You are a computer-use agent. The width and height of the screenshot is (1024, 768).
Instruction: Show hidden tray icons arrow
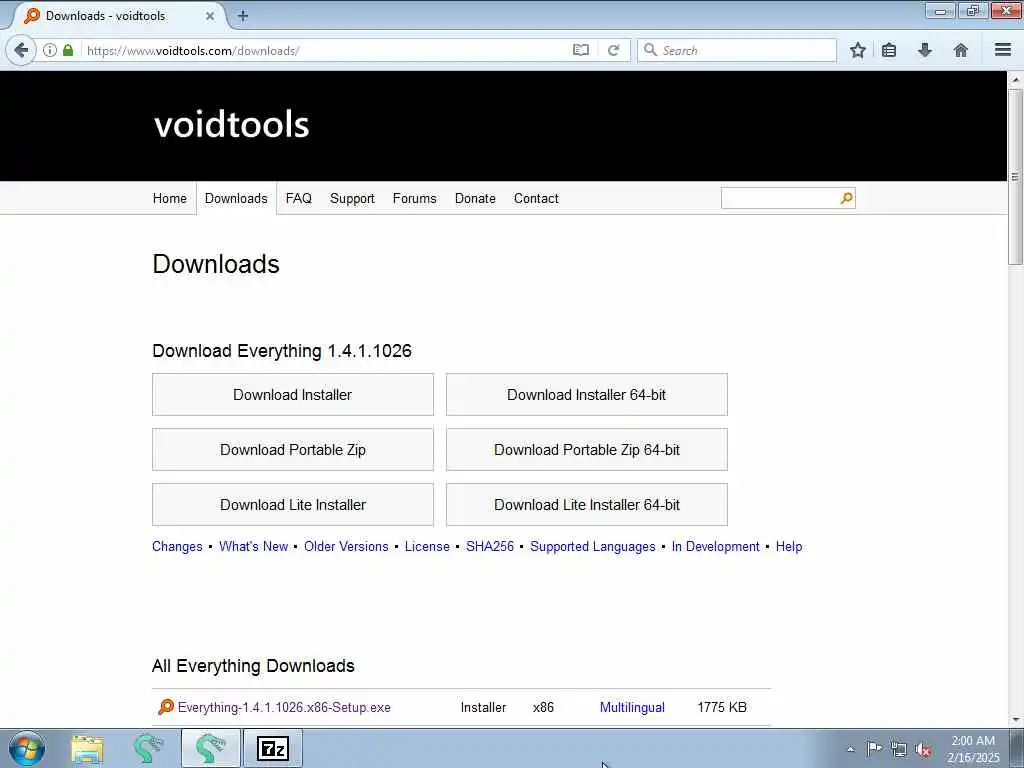850,750
